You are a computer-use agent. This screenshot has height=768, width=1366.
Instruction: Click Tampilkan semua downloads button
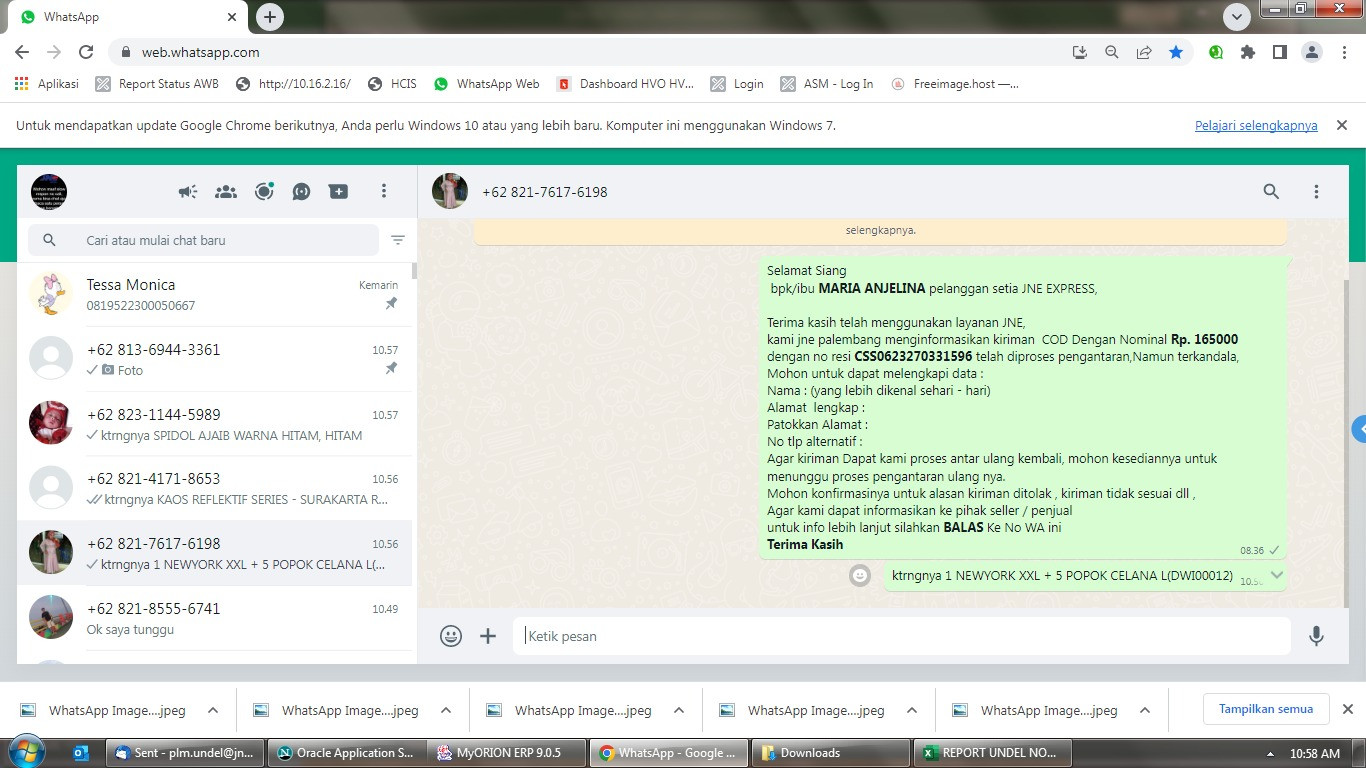tap(1266, 709)
